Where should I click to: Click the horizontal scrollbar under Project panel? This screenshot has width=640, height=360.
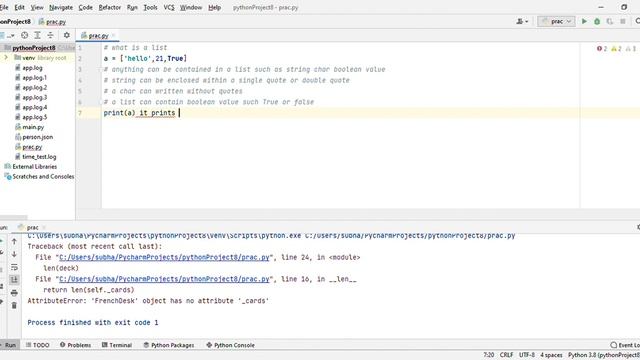tap(14, 218)
